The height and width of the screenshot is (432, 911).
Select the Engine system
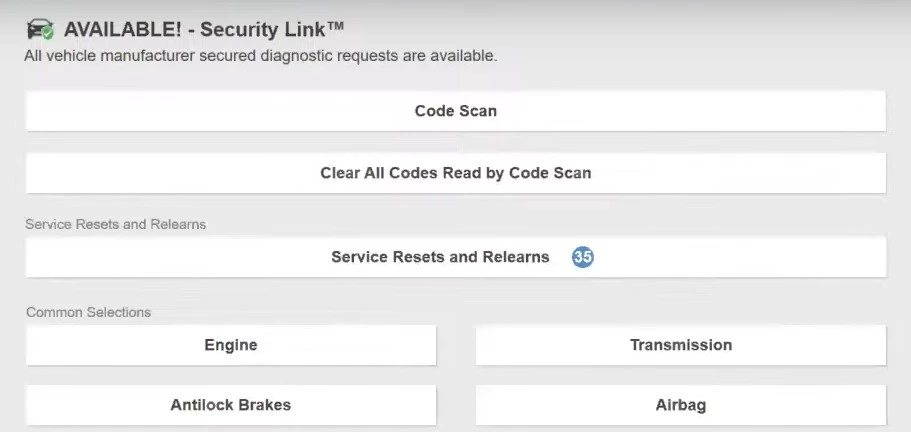point(231,345)
